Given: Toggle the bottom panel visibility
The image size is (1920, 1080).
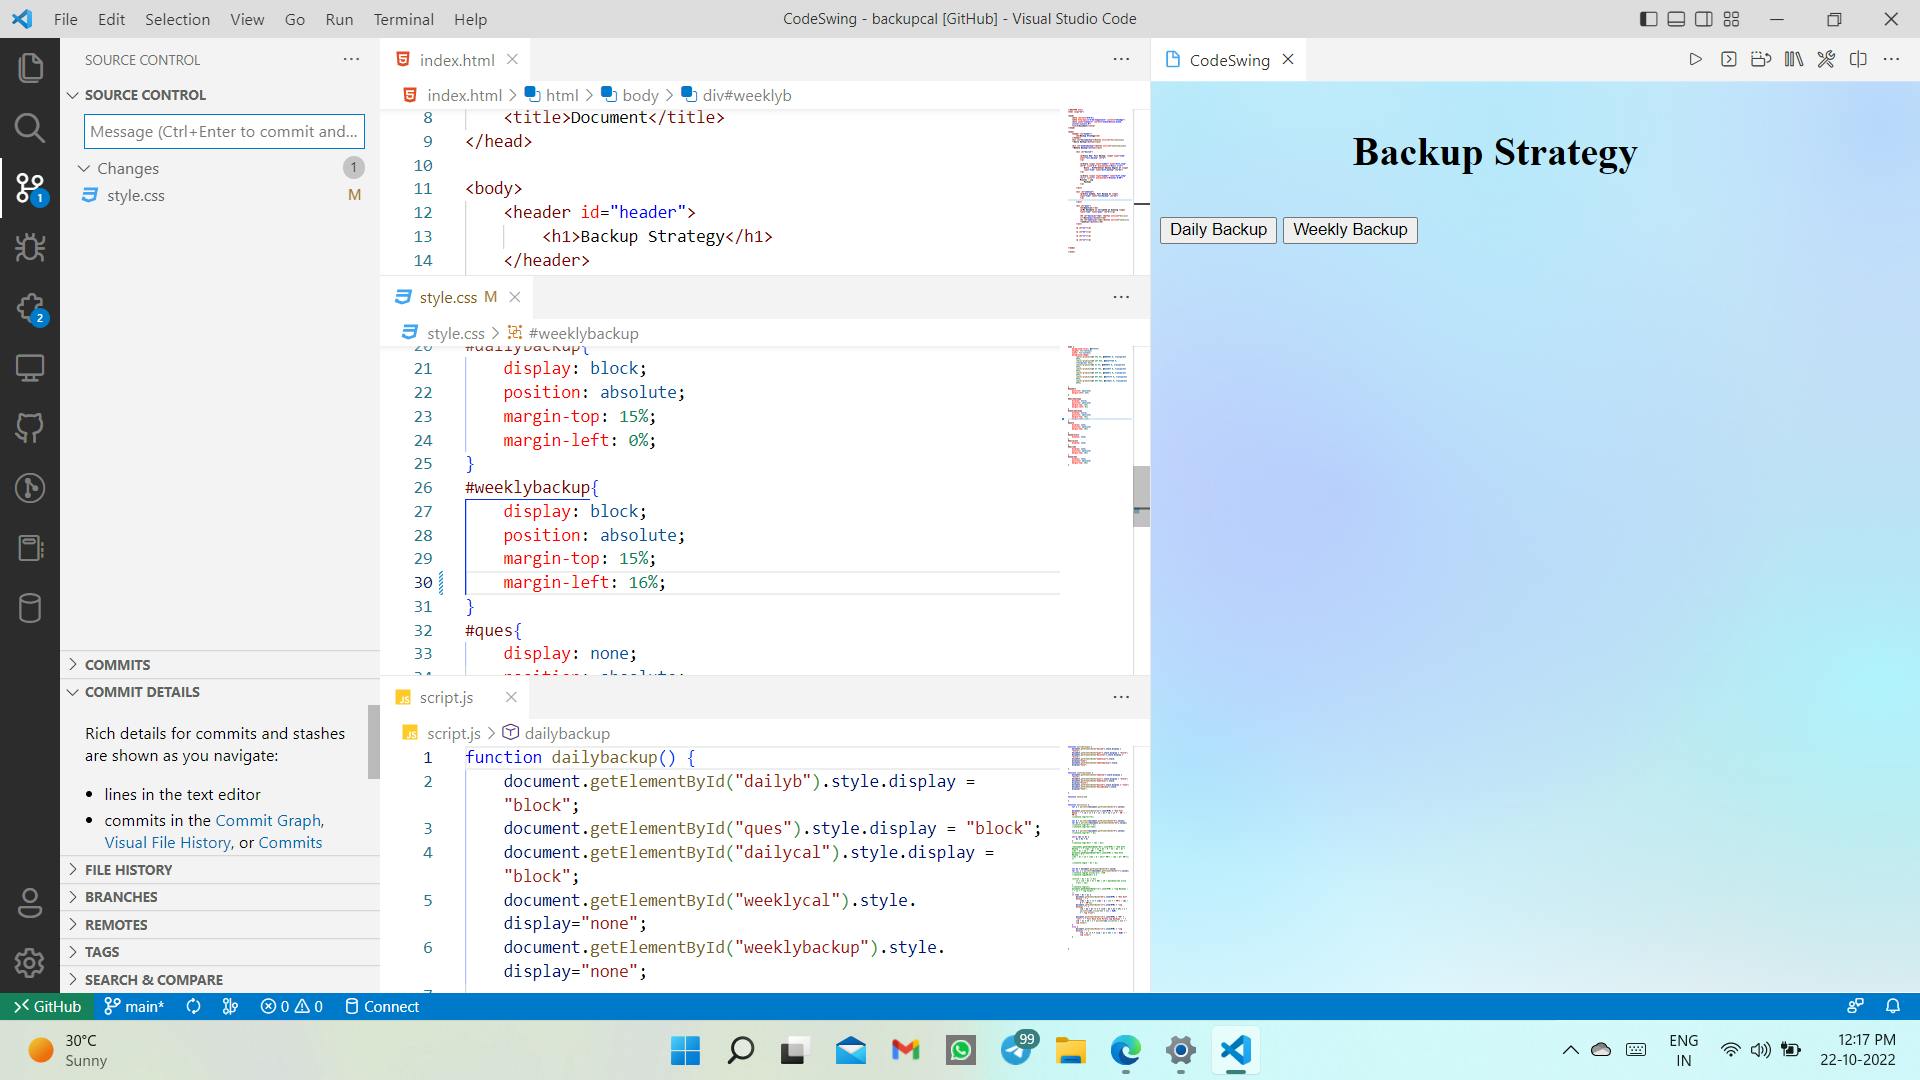Looking at the screenshot, I should click(x=1677, y=19).
